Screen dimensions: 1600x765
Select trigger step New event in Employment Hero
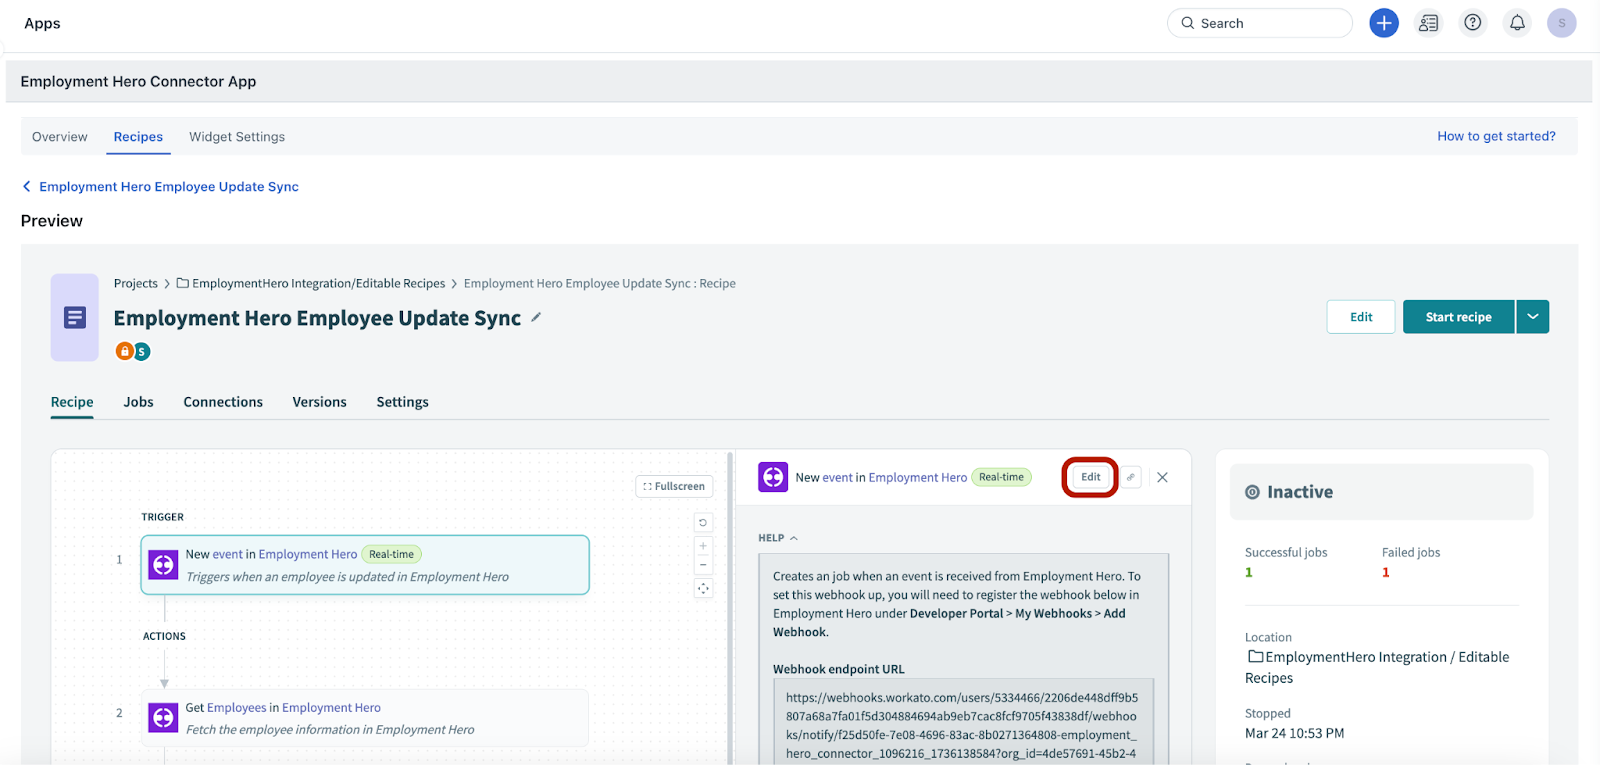point(365,565)
